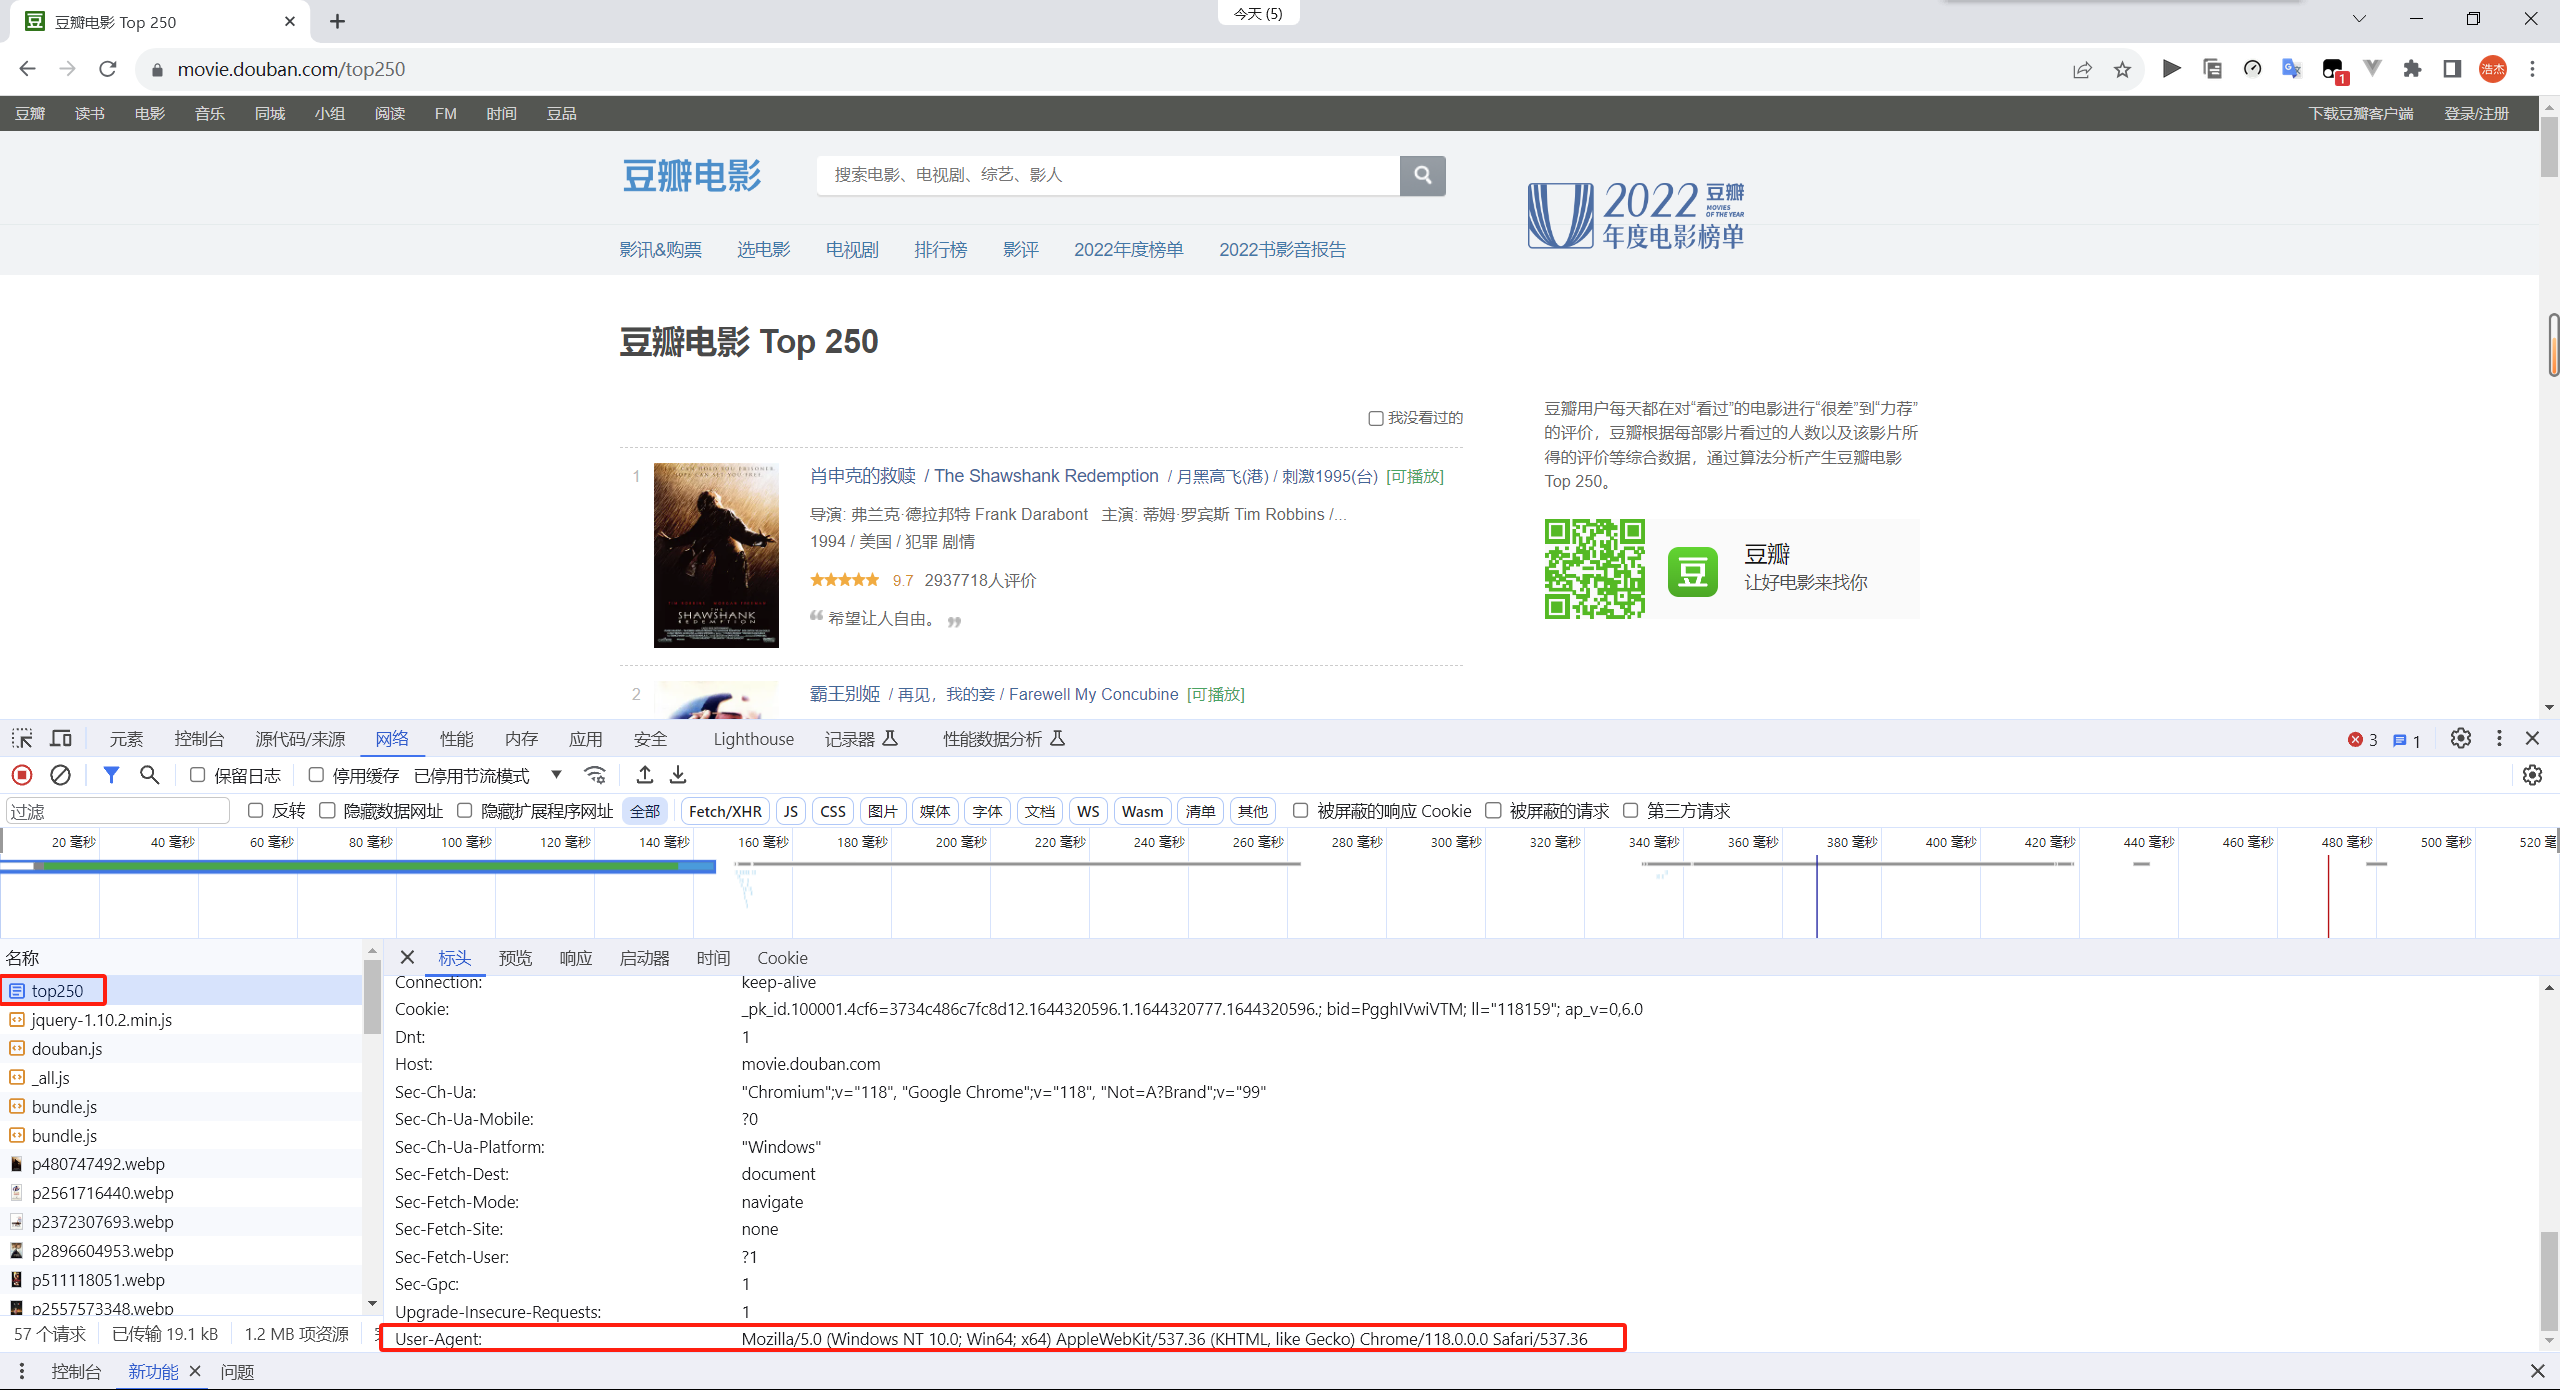Viewport: 2560px width, 1390px height.
Task: Enable the 停用缓存 checkbox
Action: [316, 775]
